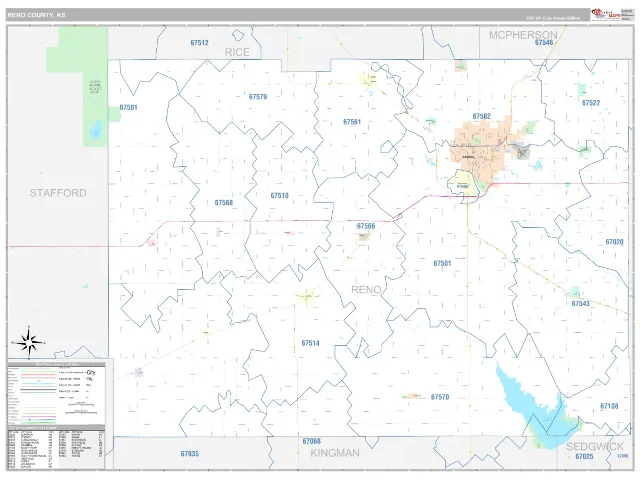
Task: Select the 67501 ZIP code label
Action: point(442,263)
